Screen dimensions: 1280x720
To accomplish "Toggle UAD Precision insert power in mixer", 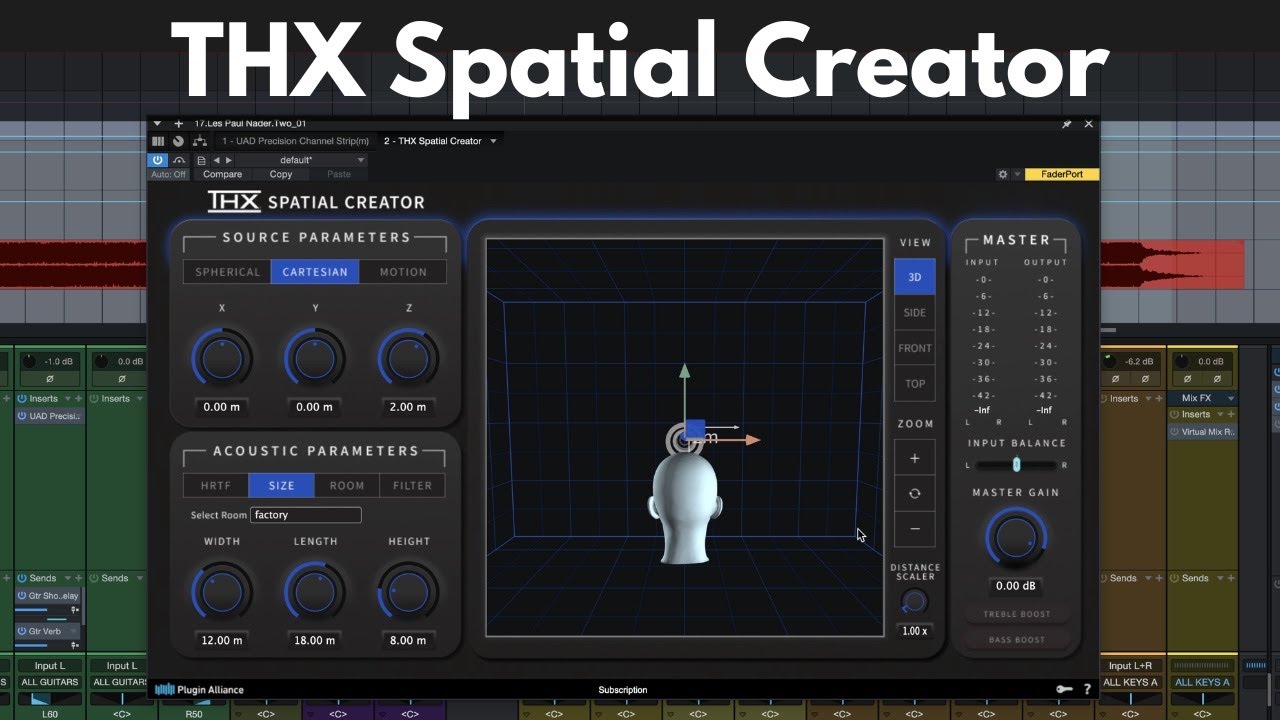I will tap(23, 416).
